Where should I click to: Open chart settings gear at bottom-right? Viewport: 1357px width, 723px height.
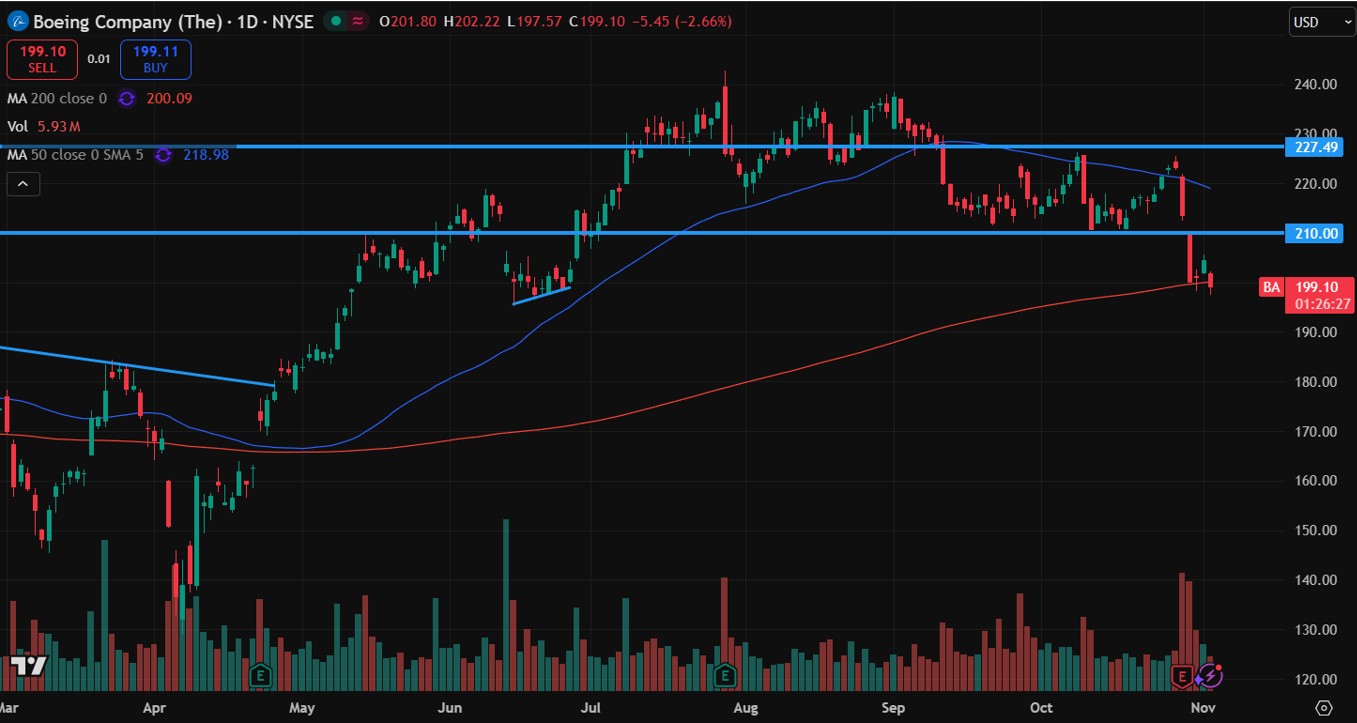[x=1324, y=706]
